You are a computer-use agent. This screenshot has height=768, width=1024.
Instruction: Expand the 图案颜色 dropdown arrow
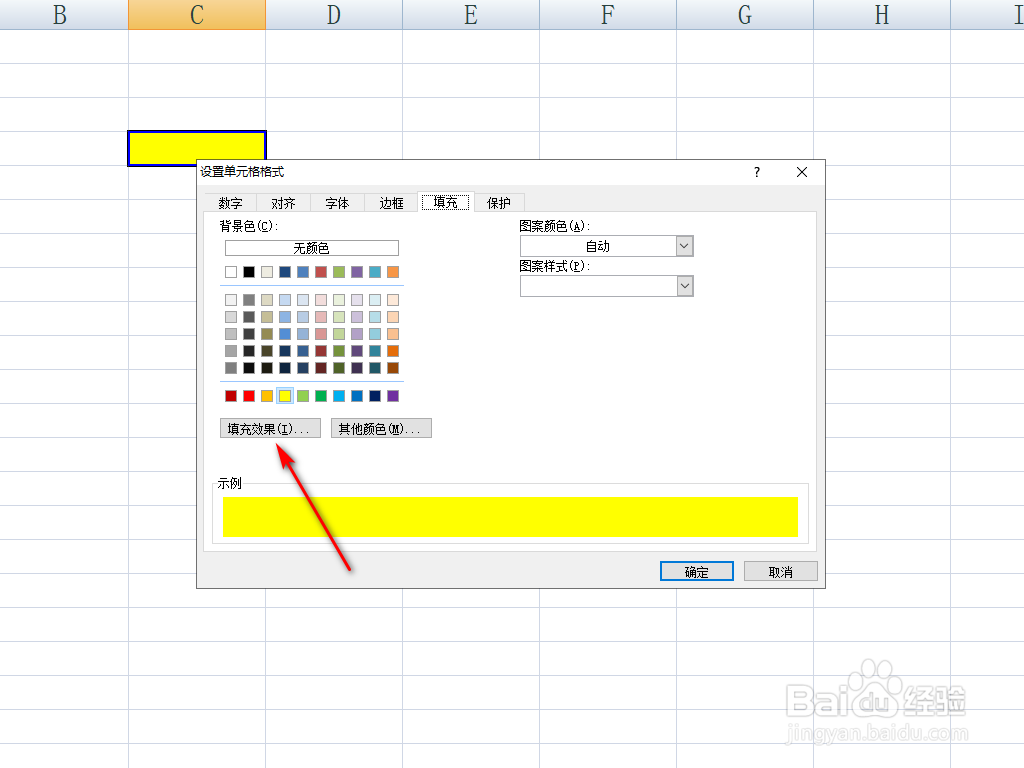pyautogui.click(x=684, y=246)
